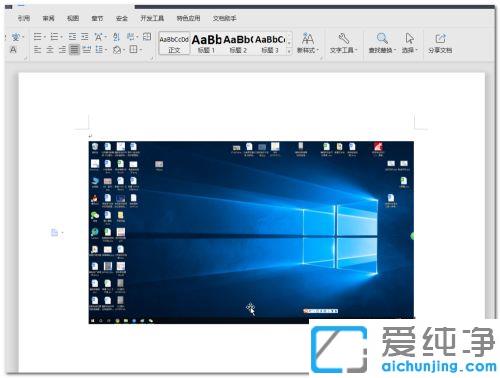The image size is (500, 378).
Task: Open the 视图 tab
Action: (x=73, y=19)
